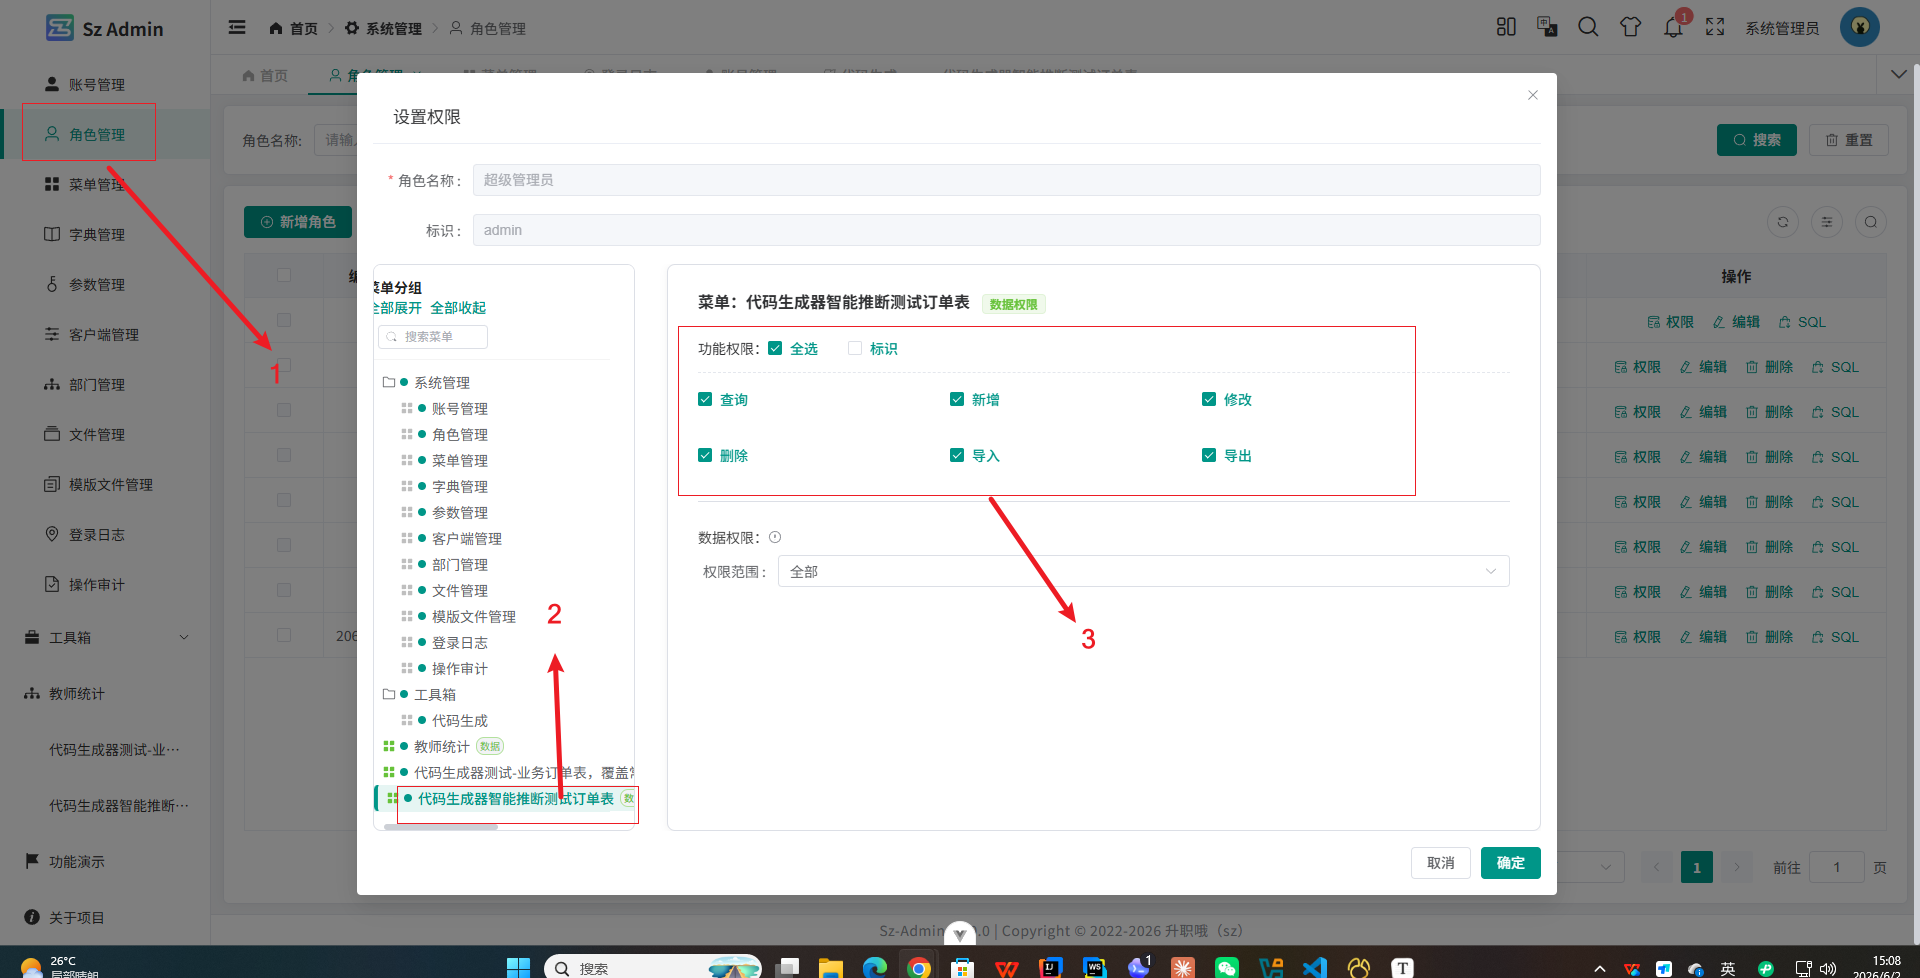
Task: Click the 搜索菜单 input field
Action: point(433,337)
